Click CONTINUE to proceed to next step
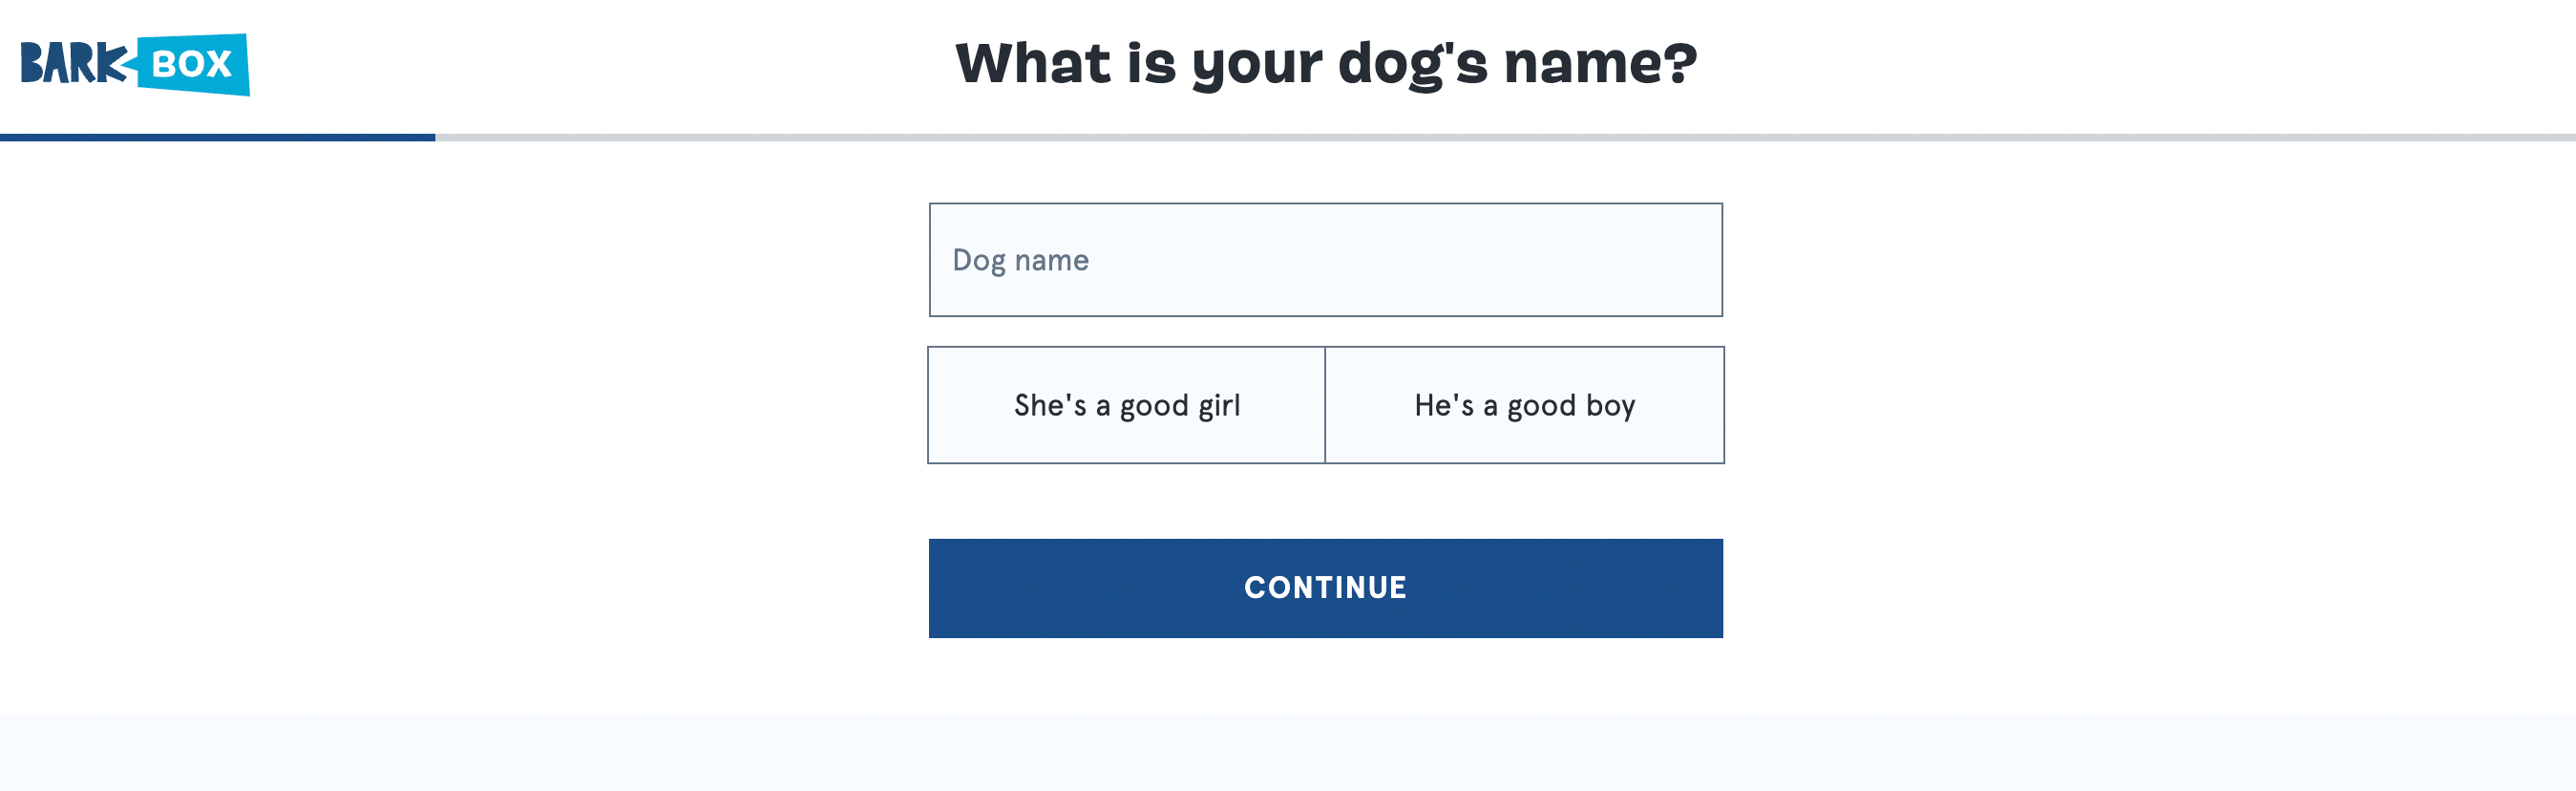Image resolution: width=2576 pixels, height=791 pixels. [x=1325, y=588]
